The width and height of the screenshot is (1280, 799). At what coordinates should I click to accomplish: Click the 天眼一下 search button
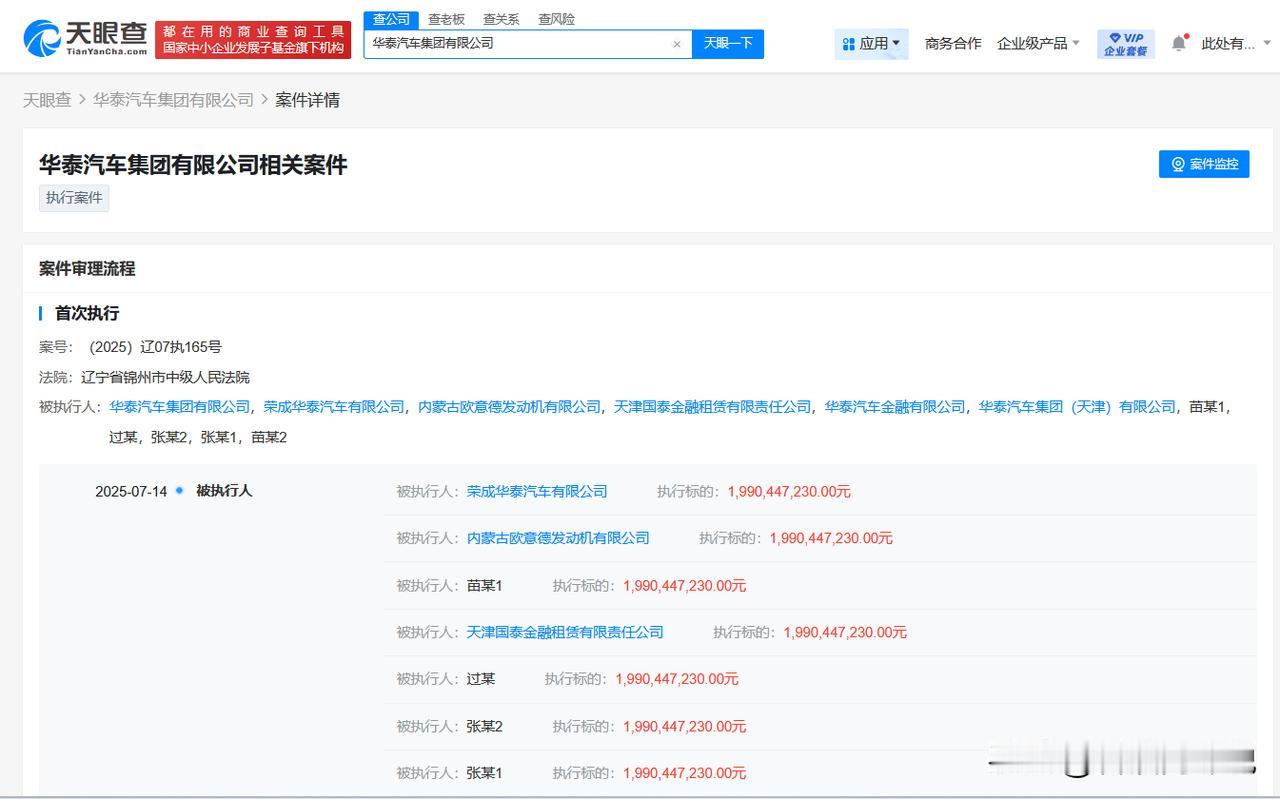tap(728, 44)
